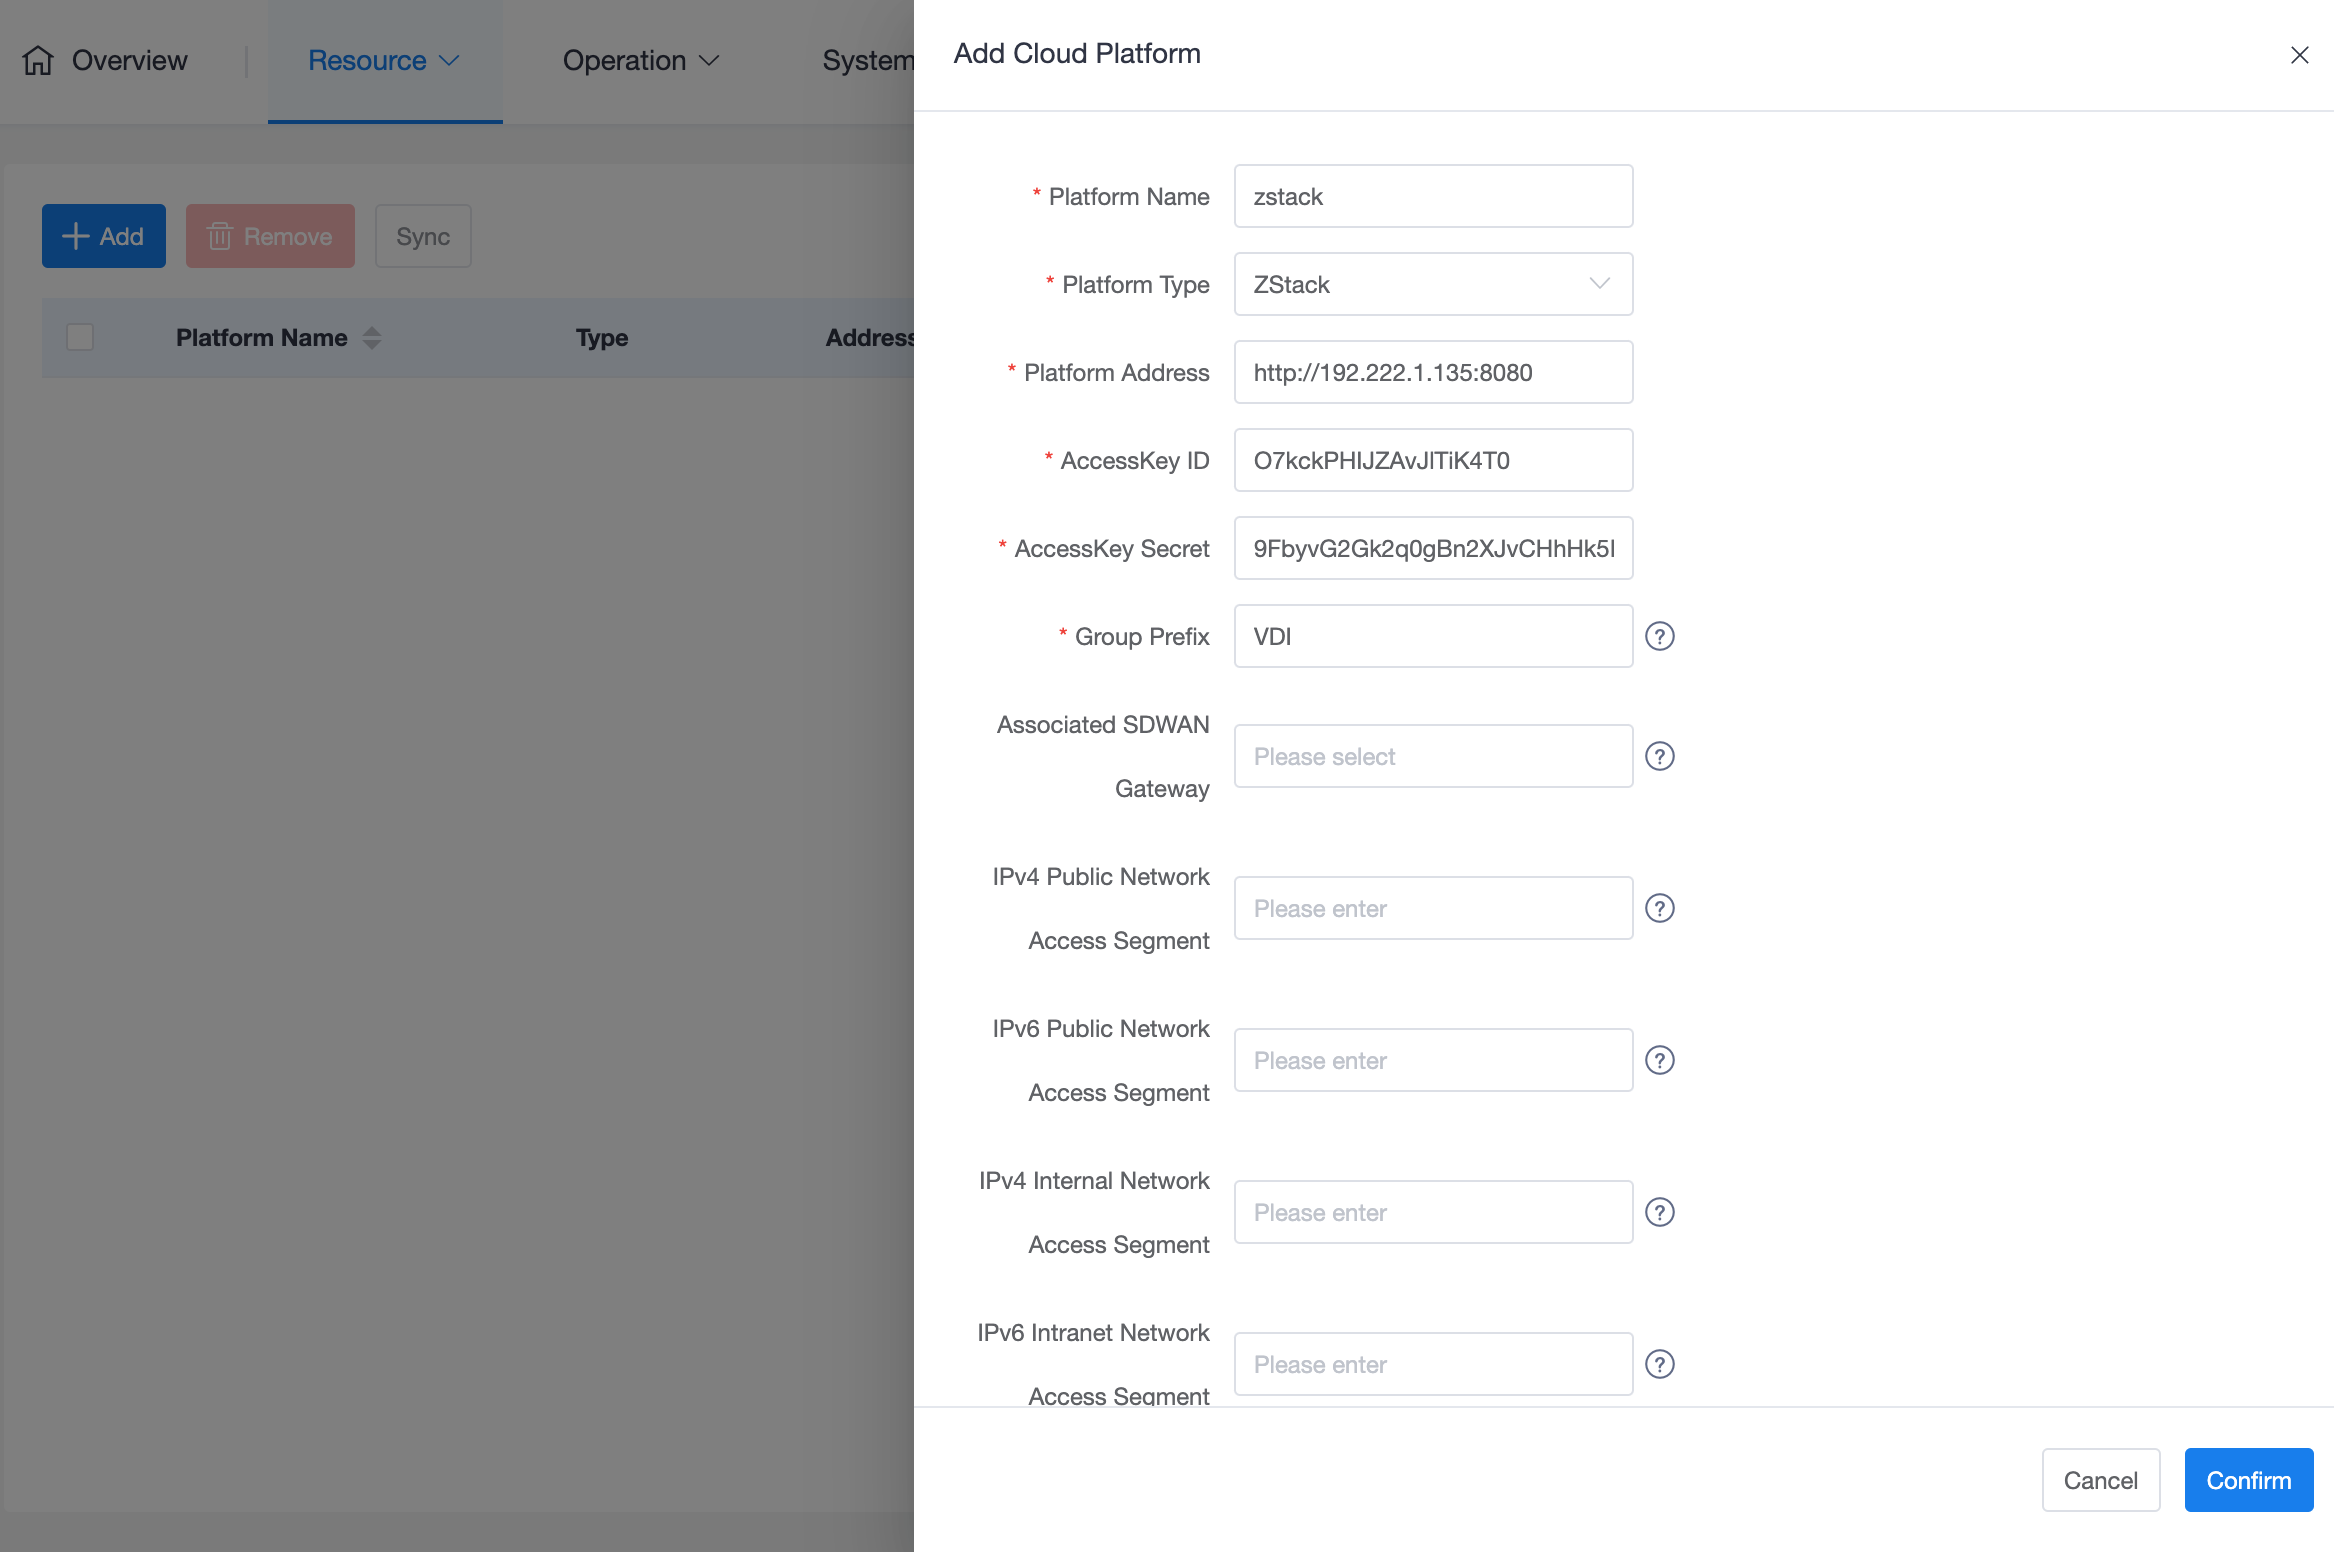Close the Add Cloud Platform panel

click(2299, 55)
